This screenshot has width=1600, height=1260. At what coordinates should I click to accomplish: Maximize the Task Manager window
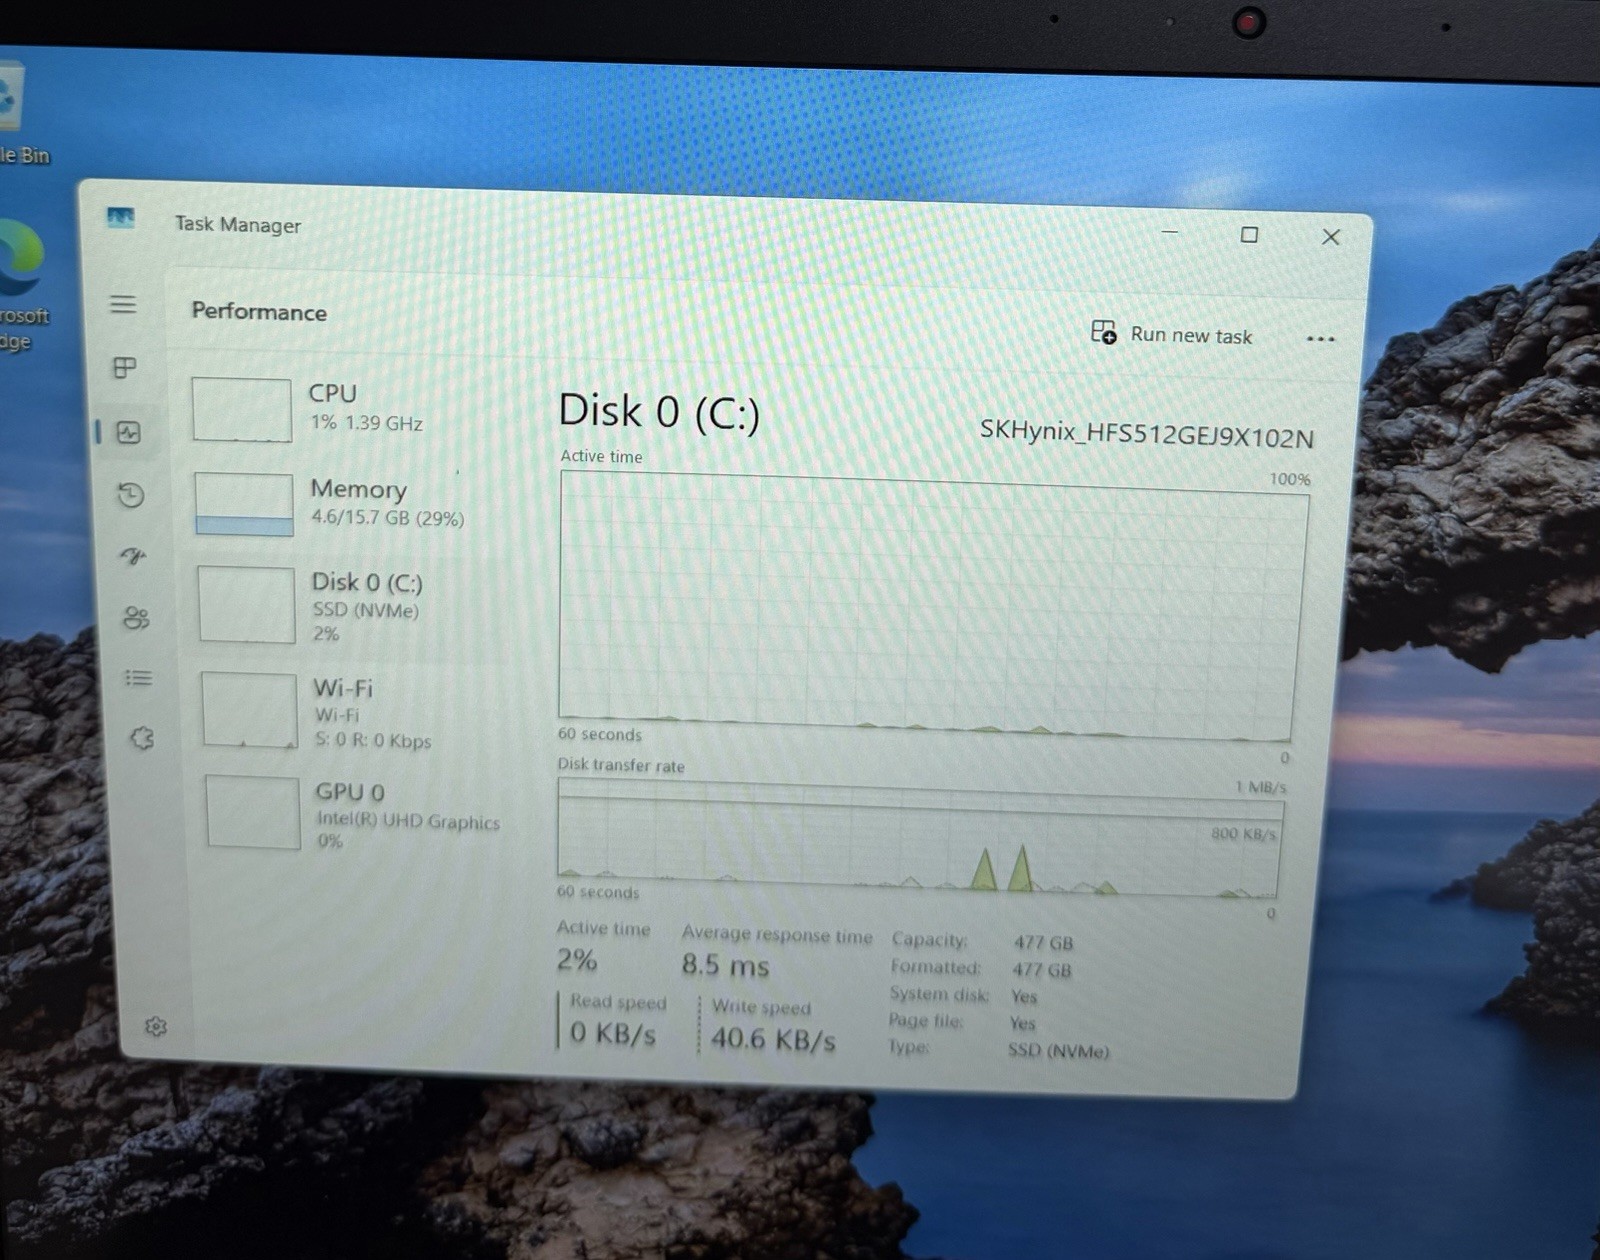1249,235
